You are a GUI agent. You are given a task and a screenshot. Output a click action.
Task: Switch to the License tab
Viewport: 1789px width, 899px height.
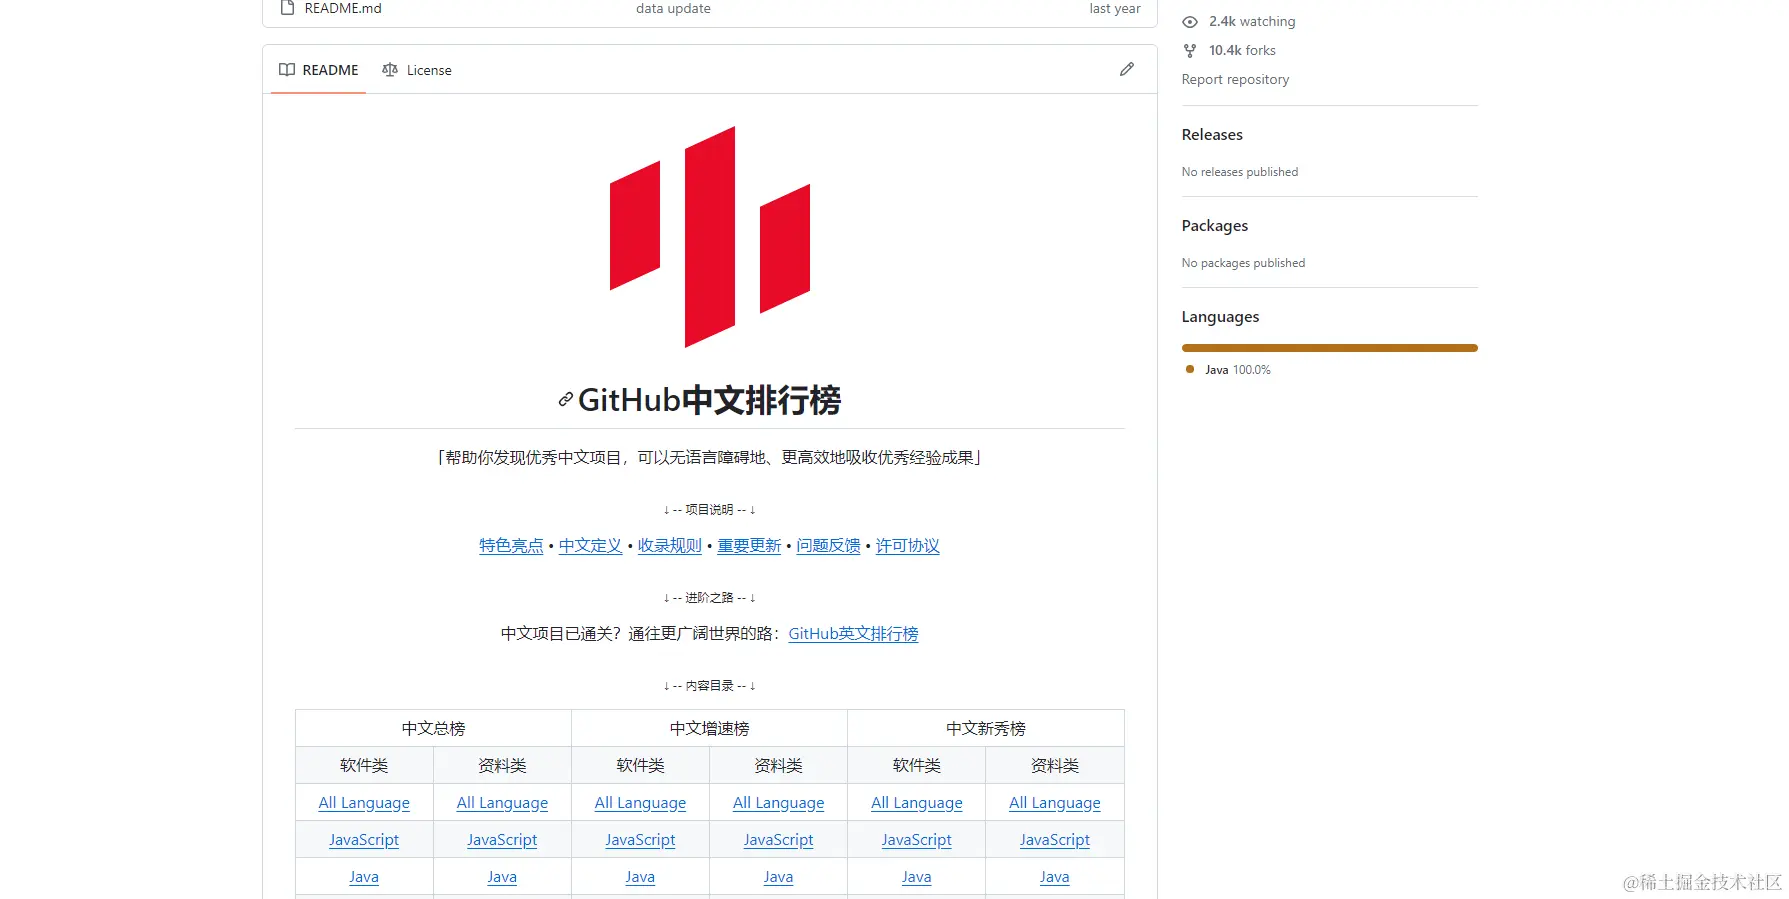click(x=416, y=70)
